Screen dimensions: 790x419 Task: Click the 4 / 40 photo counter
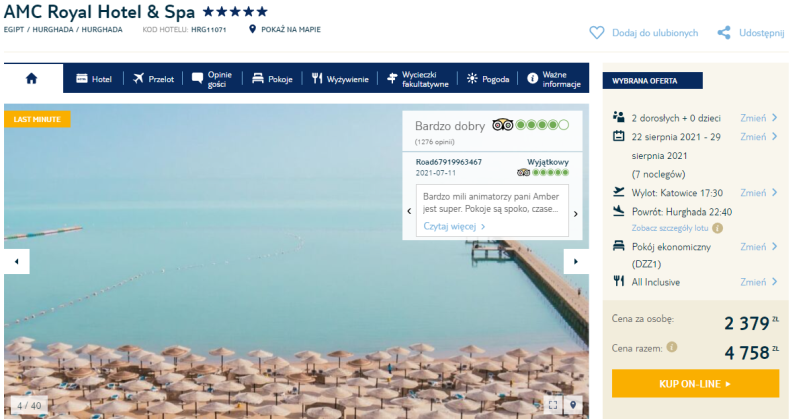click(29, 405)
